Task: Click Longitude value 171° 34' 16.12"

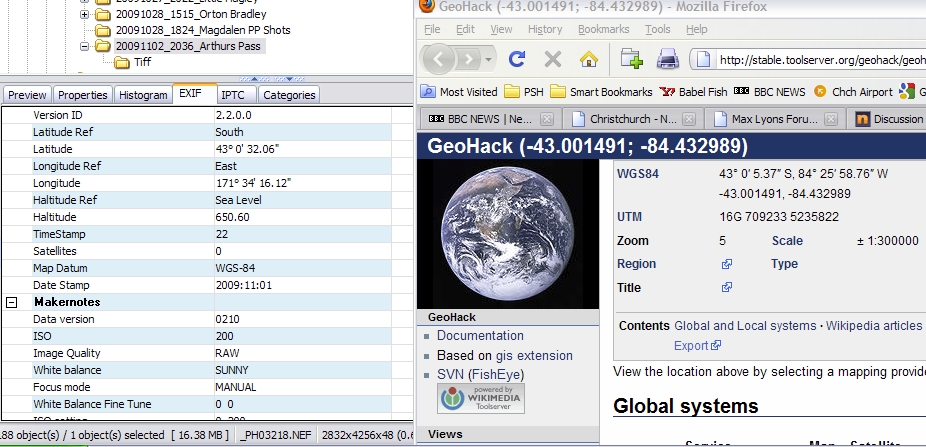Action: [253, 183]
